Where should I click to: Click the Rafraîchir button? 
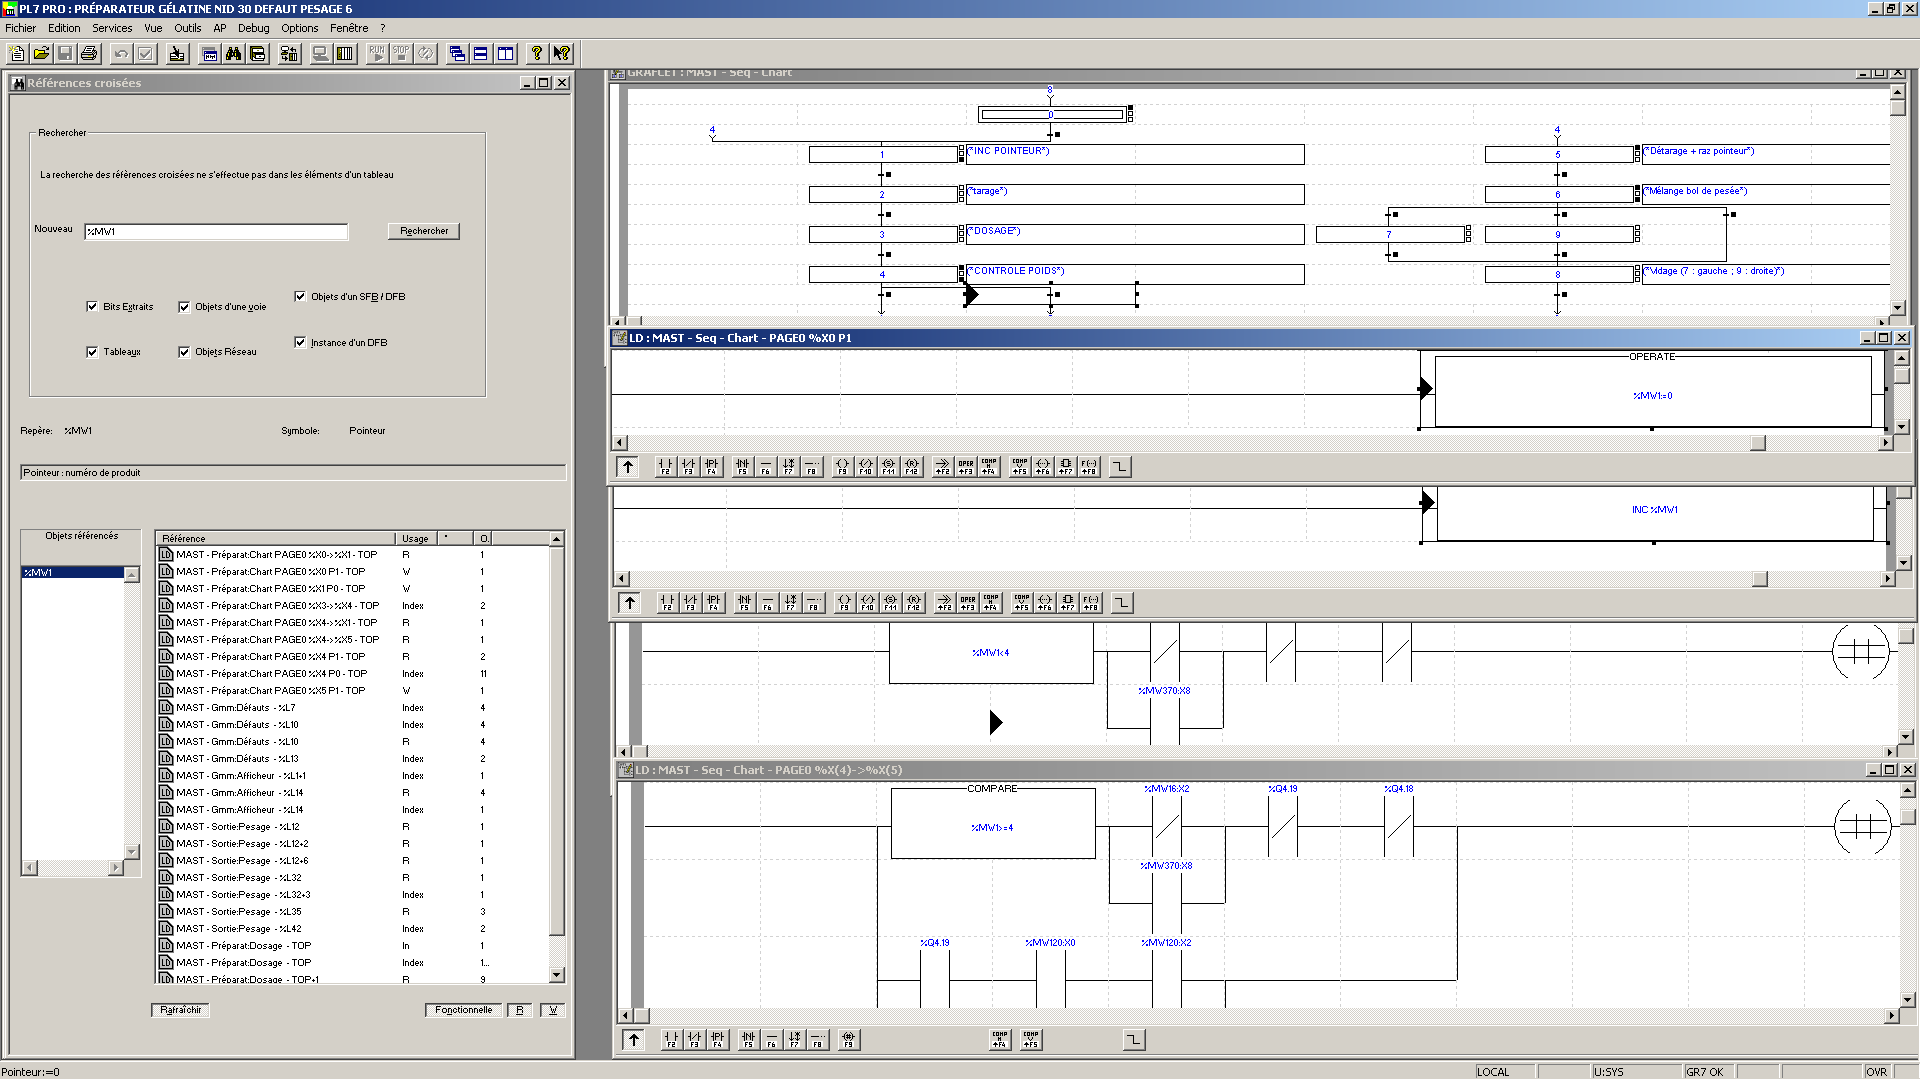(x=181, y=1010)
